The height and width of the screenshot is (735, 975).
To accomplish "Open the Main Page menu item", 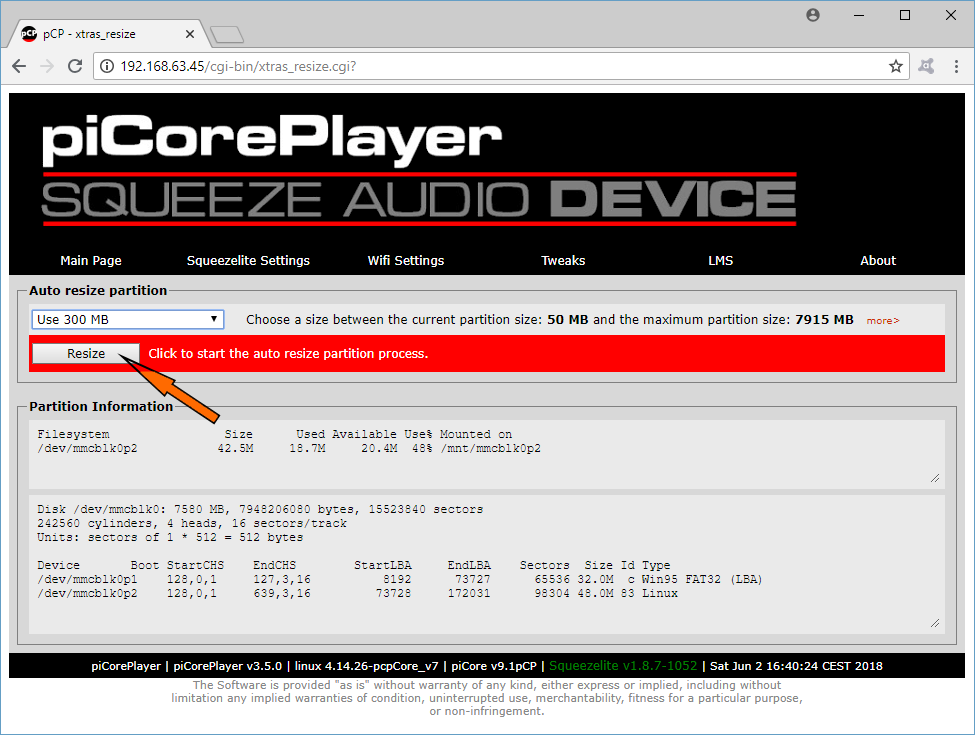I will pos(91,261).
